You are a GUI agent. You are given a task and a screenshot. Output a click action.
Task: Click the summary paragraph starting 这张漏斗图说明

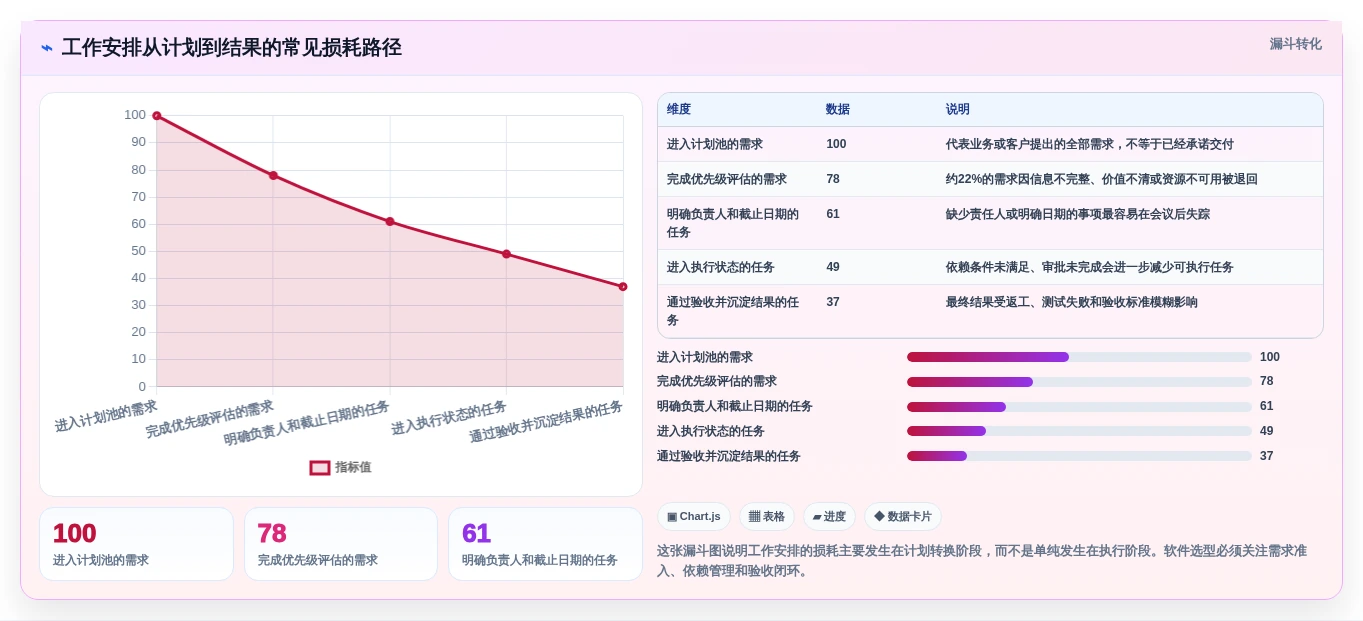tap(982, 561)
